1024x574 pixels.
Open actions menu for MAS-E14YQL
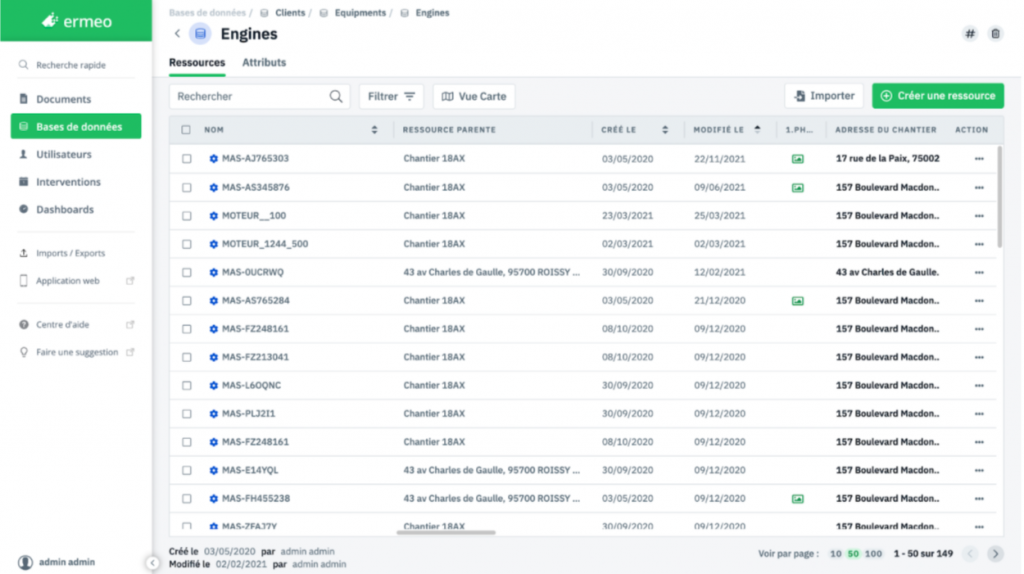(979, 470)
